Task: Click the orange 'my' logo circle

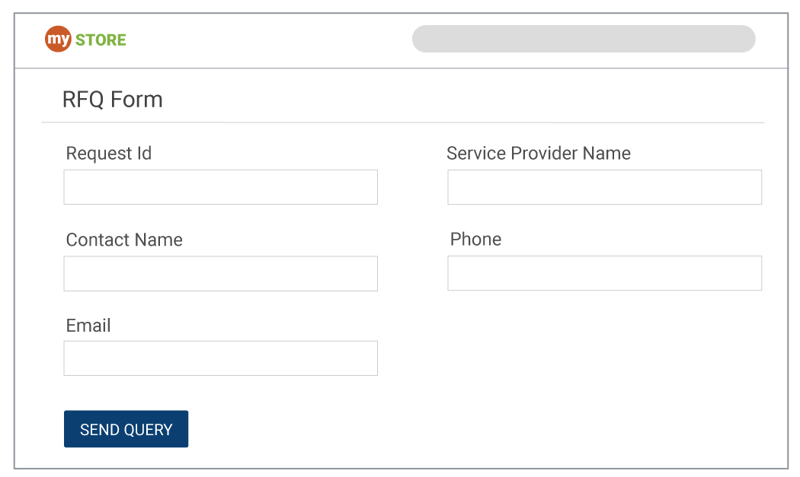Action: [58, 40]
